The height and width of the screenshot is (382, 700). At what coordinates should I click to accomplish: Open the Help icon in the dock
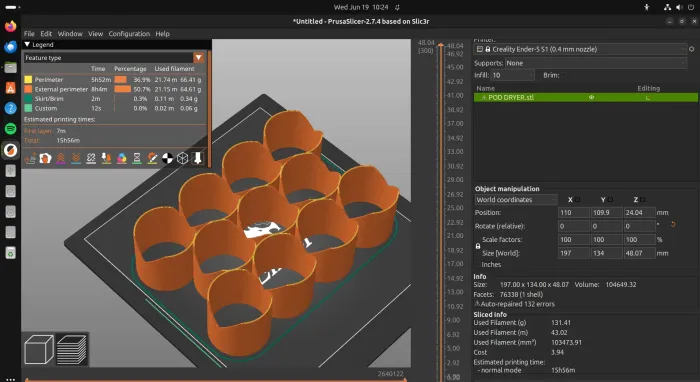point(11,108)
